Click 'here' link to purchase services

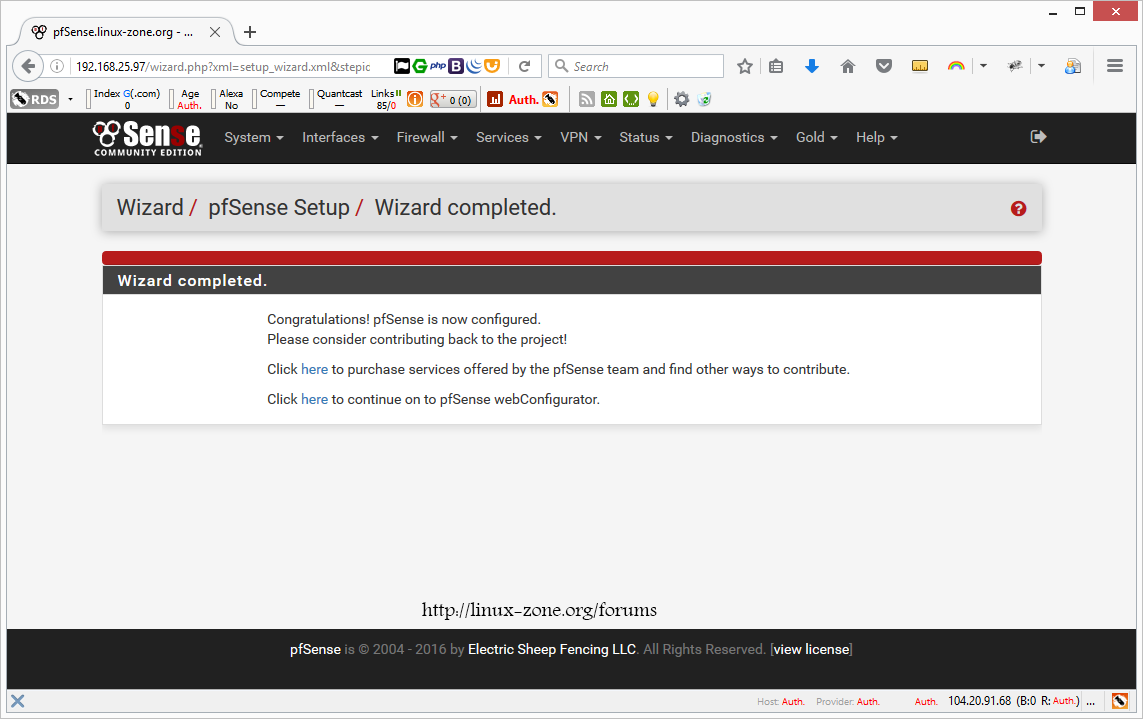click(x=314, y=369)
